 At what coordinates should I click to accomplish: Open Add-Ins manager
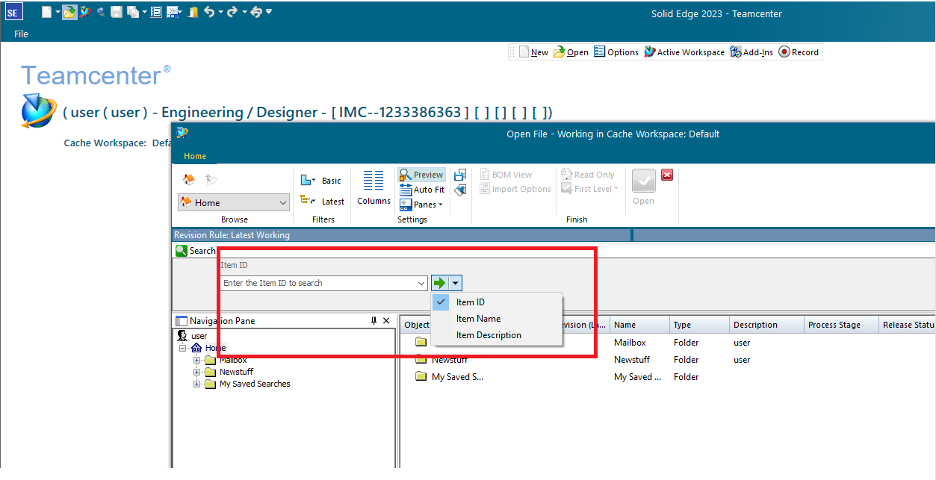[752, 53]
